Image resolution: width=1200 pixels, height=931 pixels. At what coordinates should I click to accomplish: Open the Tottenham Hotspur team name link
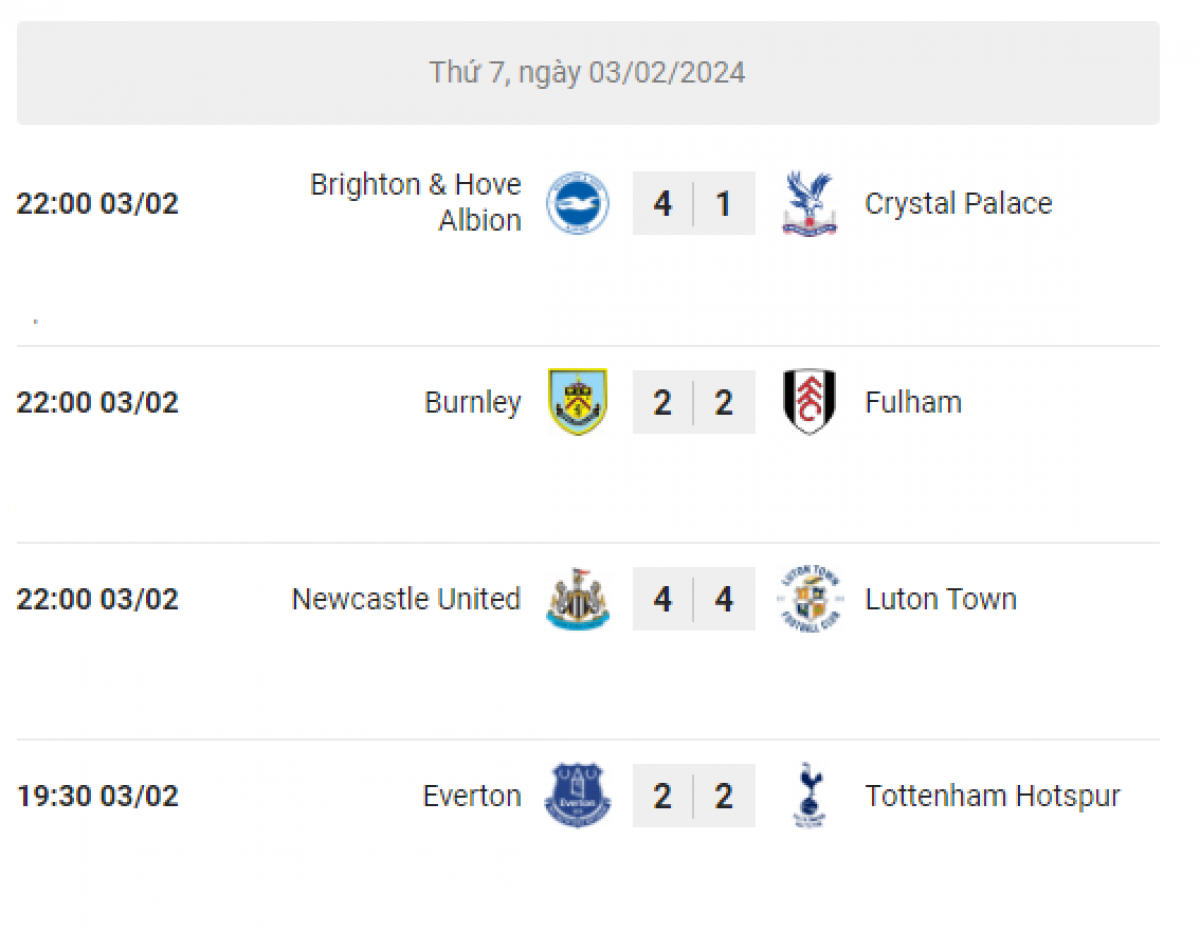pyautogui.click(x=992, y=796)
